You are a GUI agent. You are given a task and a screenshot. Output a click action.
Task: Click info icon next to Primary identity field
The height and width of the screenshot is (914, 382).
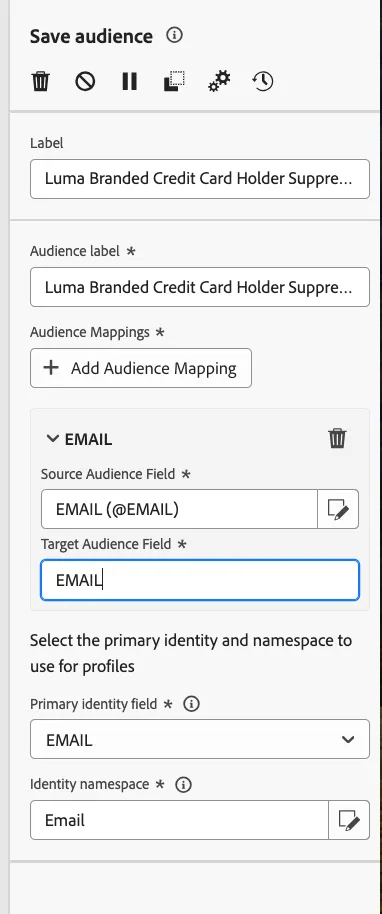191,704
